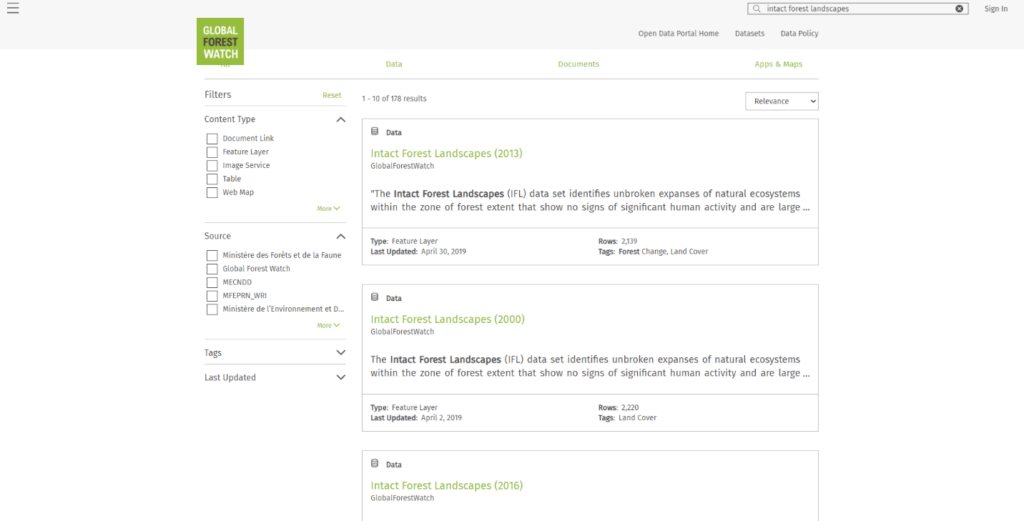Viewport: 1024px width, 521px height.
Task: Clear the search with the X icon
Action: (x=959, y=9)
